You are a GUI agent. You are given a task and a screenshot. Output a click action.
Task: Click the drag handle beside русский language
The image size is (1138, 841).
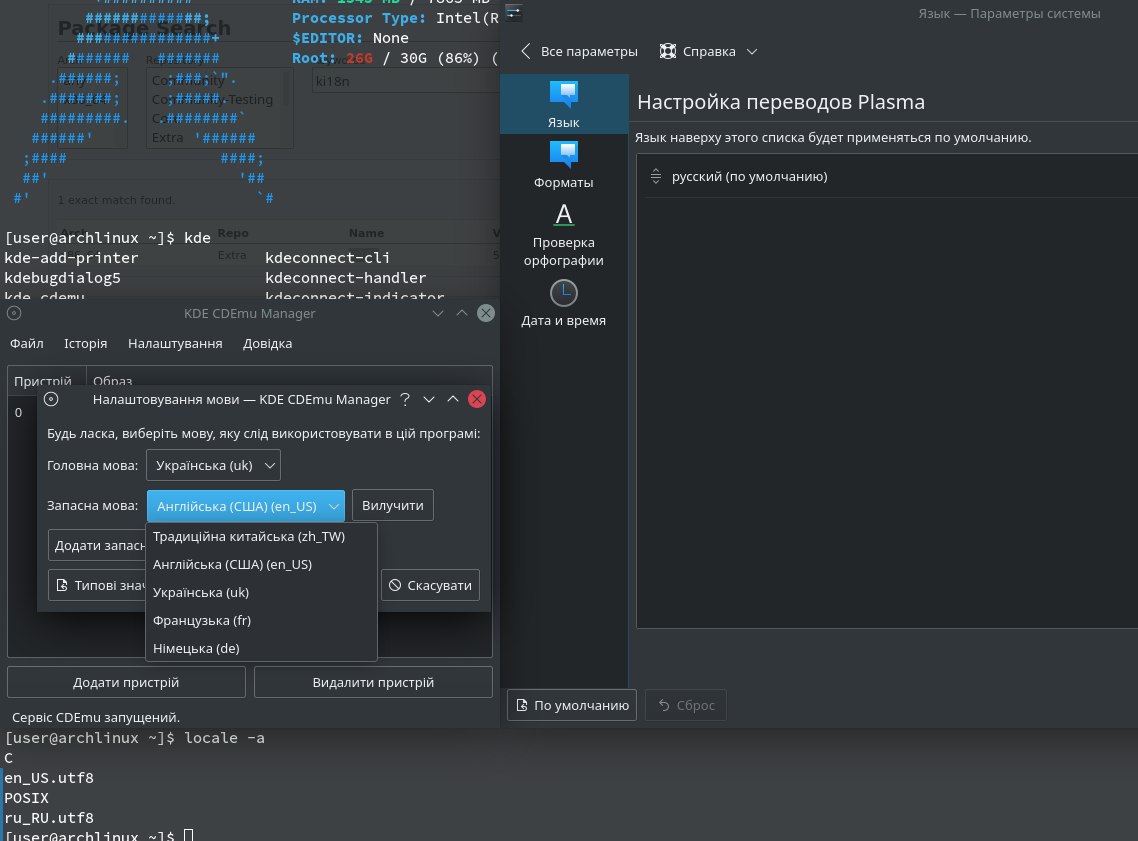click(x=655, y=176)
